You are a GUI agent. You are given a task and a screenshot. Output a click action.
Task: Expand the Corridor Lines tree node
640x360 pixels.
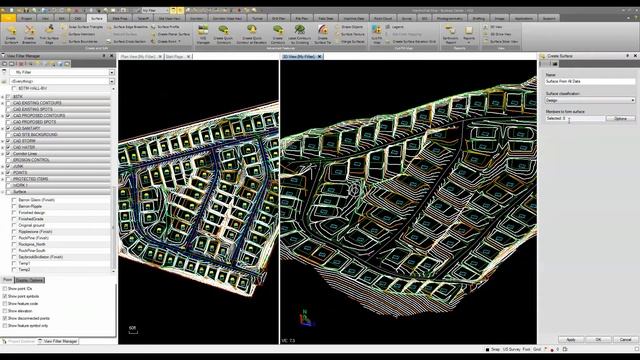click(3, 154)
